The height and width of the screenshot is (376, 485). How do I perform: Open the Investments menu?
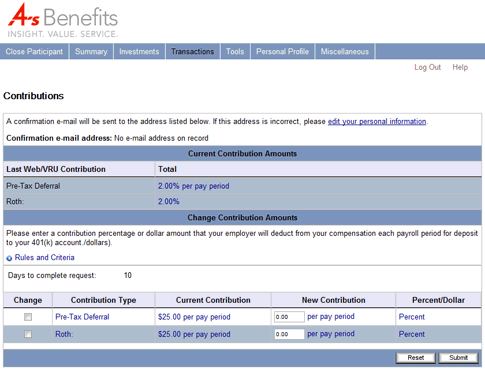[139, 52]
